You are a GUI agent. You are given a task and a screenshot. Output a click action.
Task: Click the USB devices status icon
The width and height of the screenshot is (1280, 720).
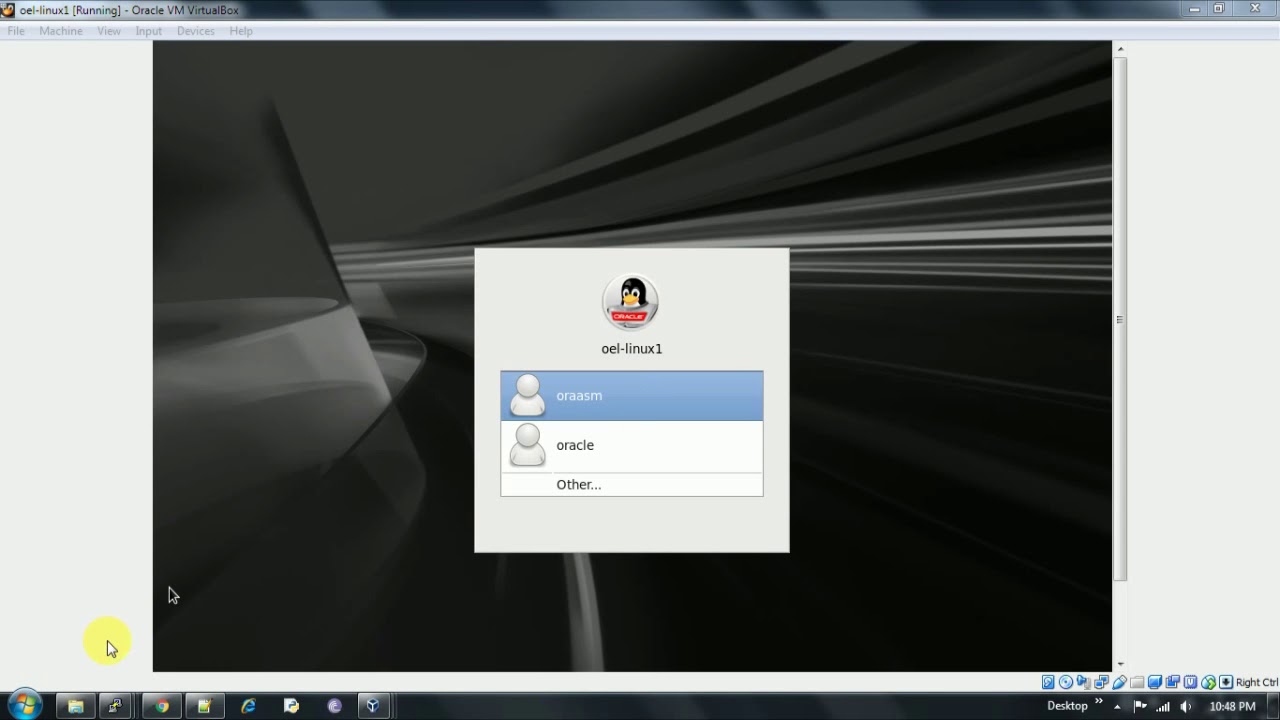[x=1119, y=682]
